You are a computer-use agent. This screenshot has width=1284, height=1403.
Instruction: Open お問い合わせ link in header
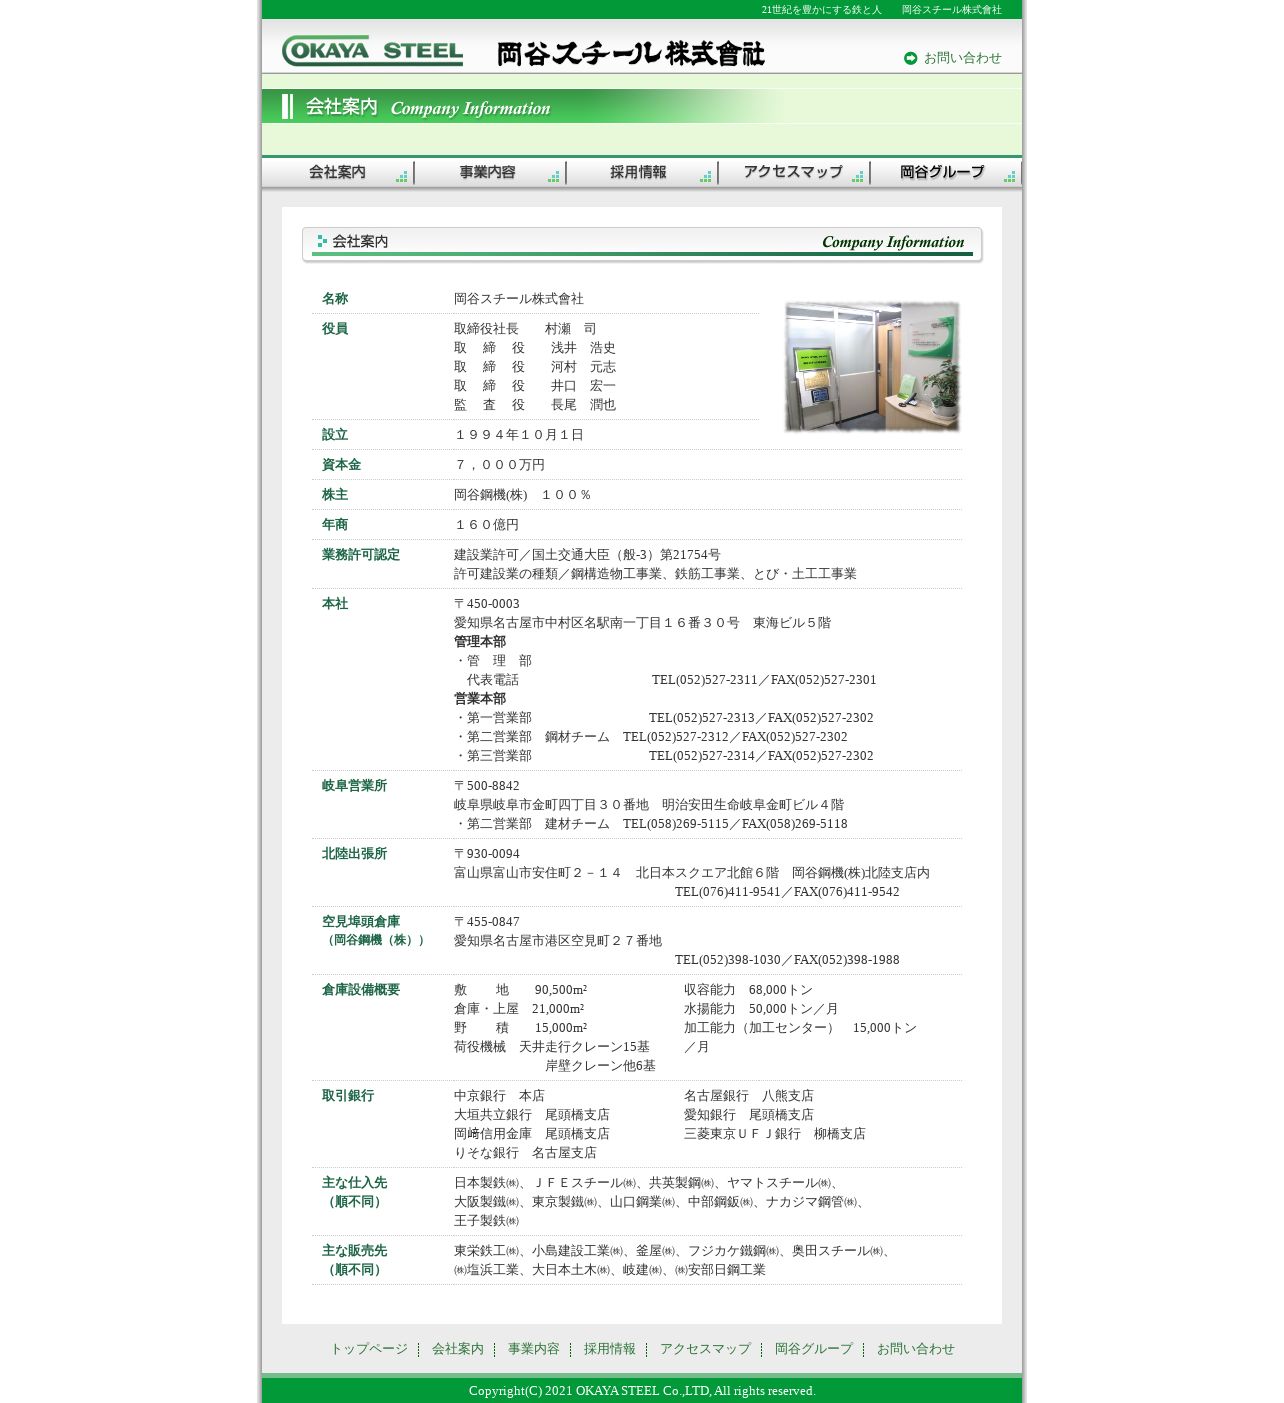962,58
